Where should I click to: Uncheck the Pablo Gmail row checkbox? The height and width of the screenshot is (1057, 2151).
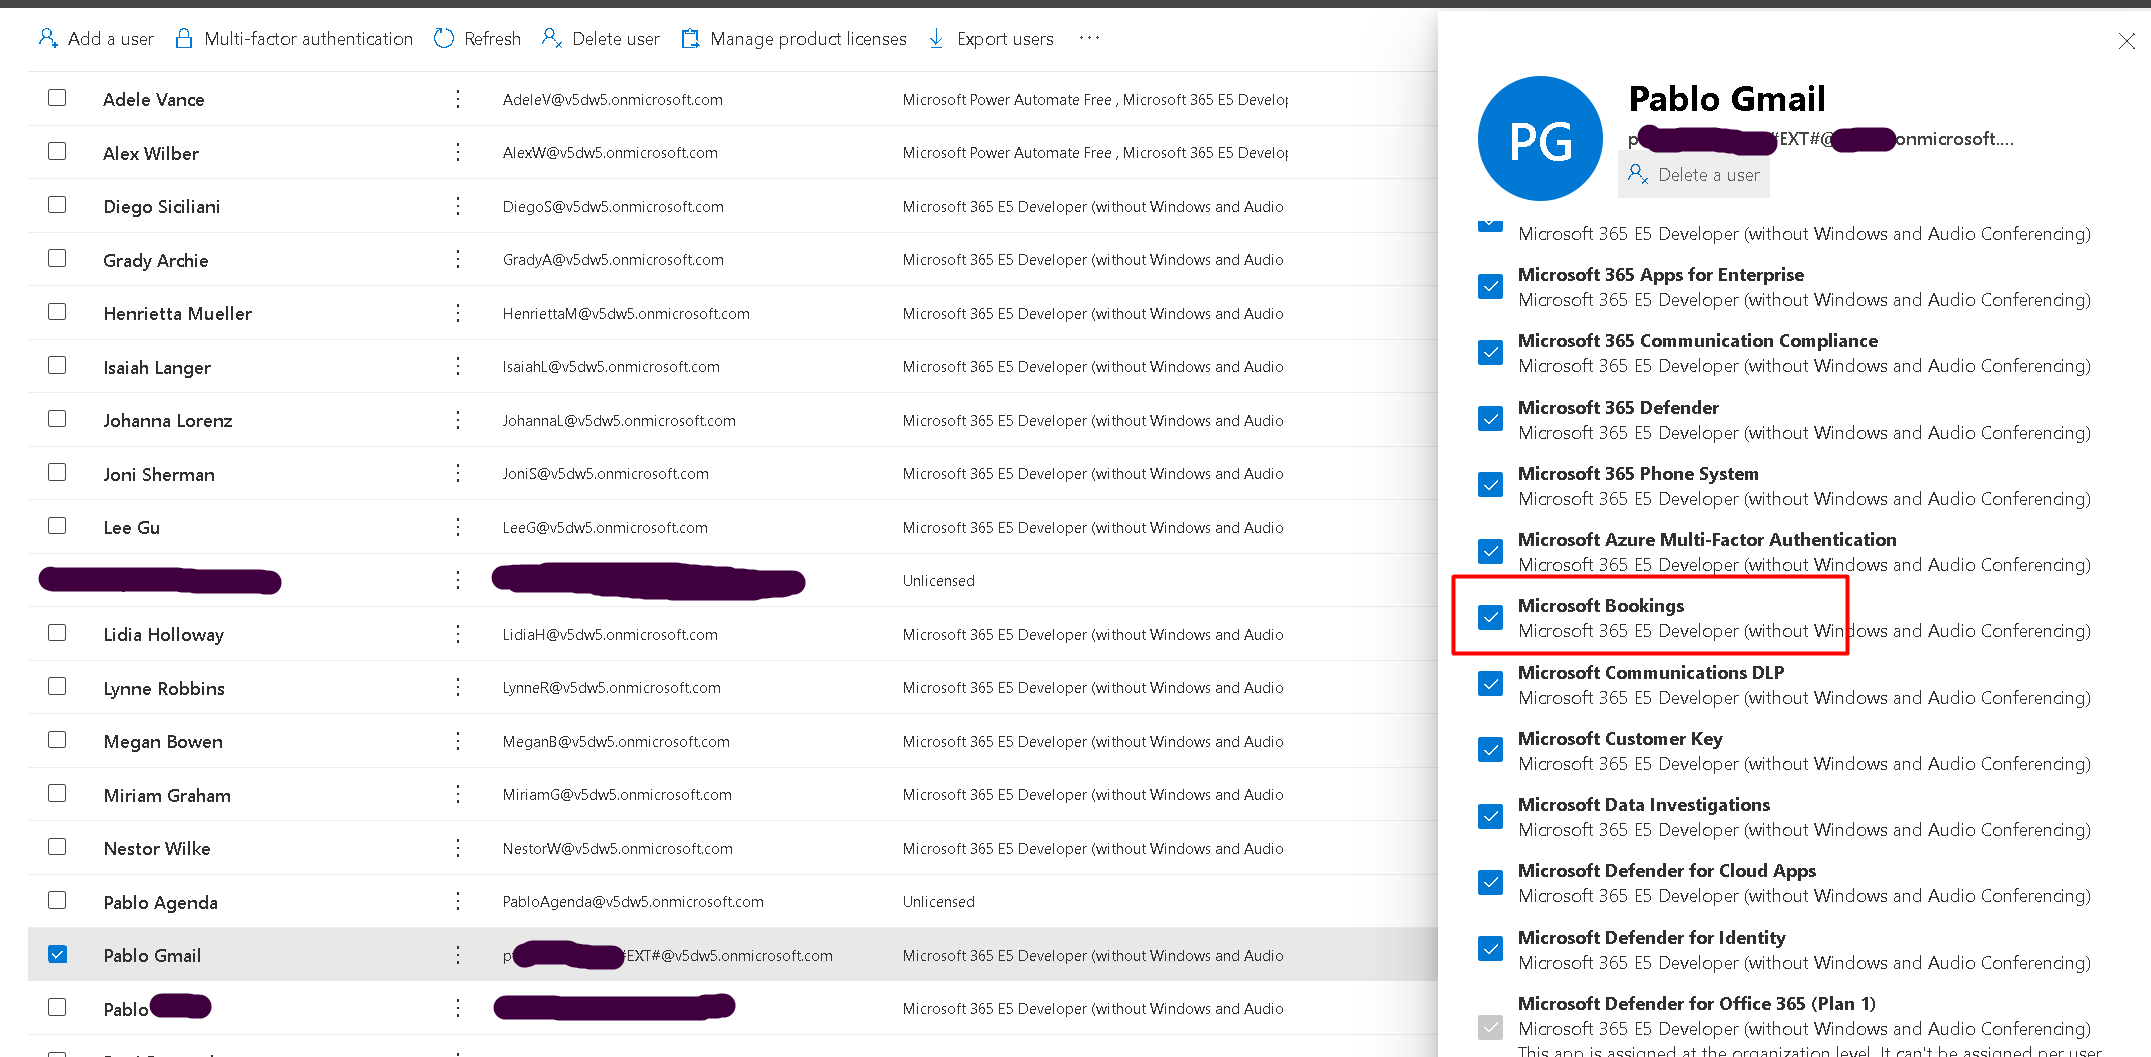57,954
